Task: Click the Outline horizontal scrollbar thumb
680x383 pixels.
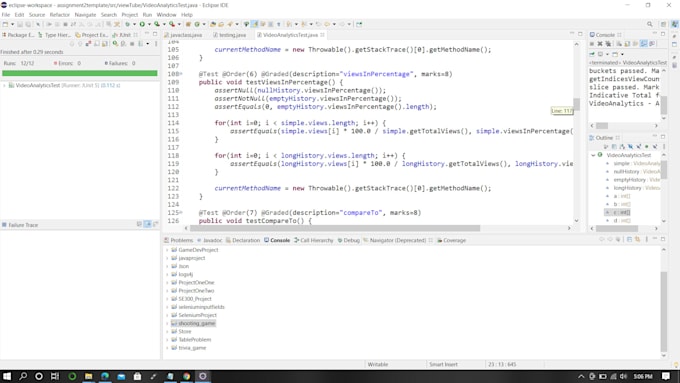Action: tap(617, 229)
